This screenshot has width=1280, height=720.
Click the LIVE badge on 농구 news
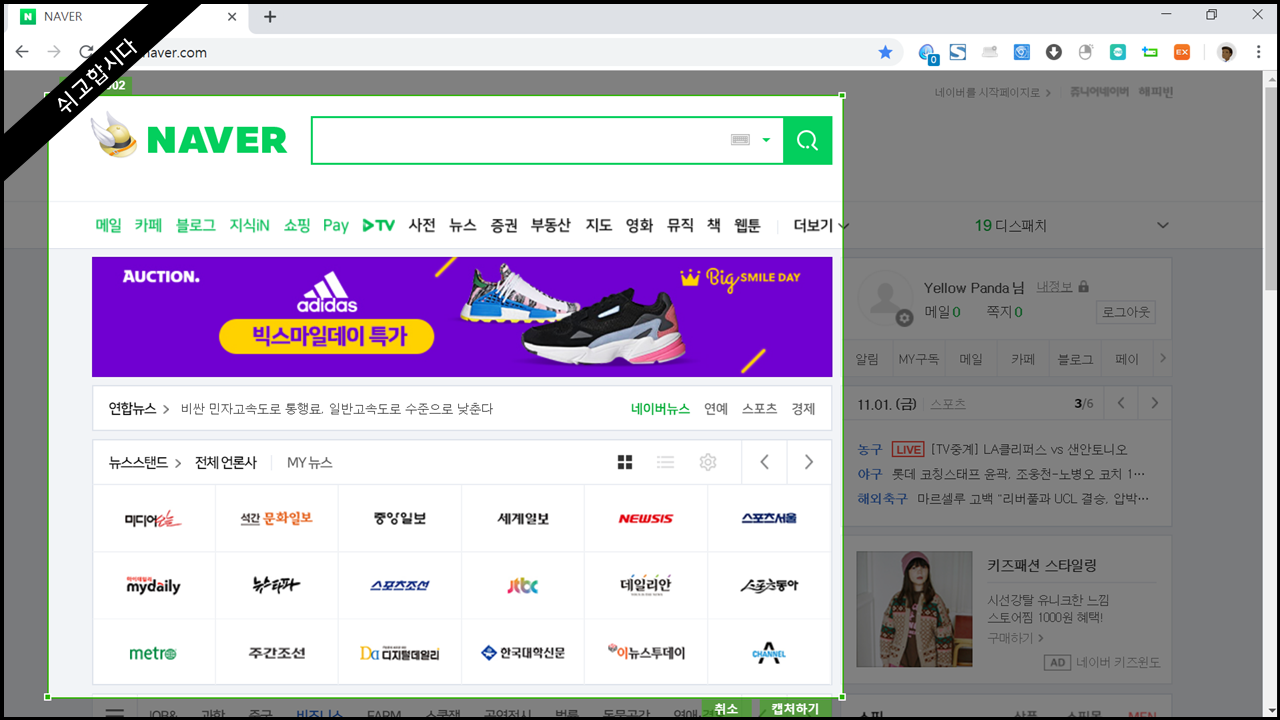[x=908, y=449]
